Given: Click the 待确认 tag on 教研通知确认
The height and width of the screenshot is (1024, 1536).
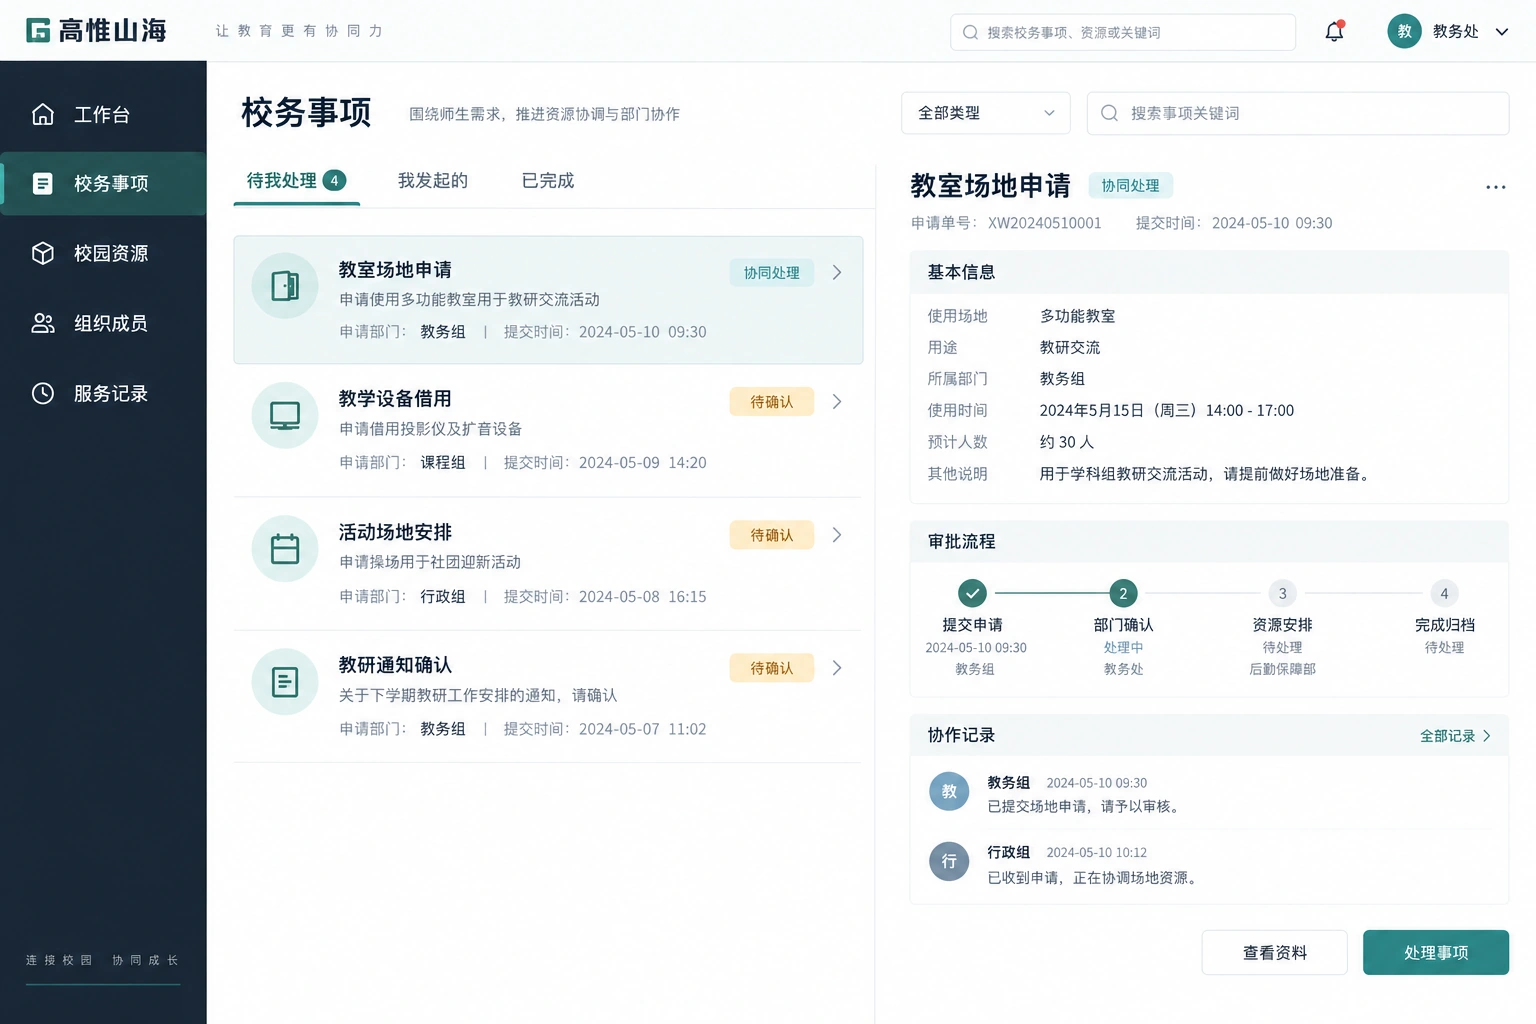Looking at the screenshot, I should pyautogui.click(x=772, y=668).
